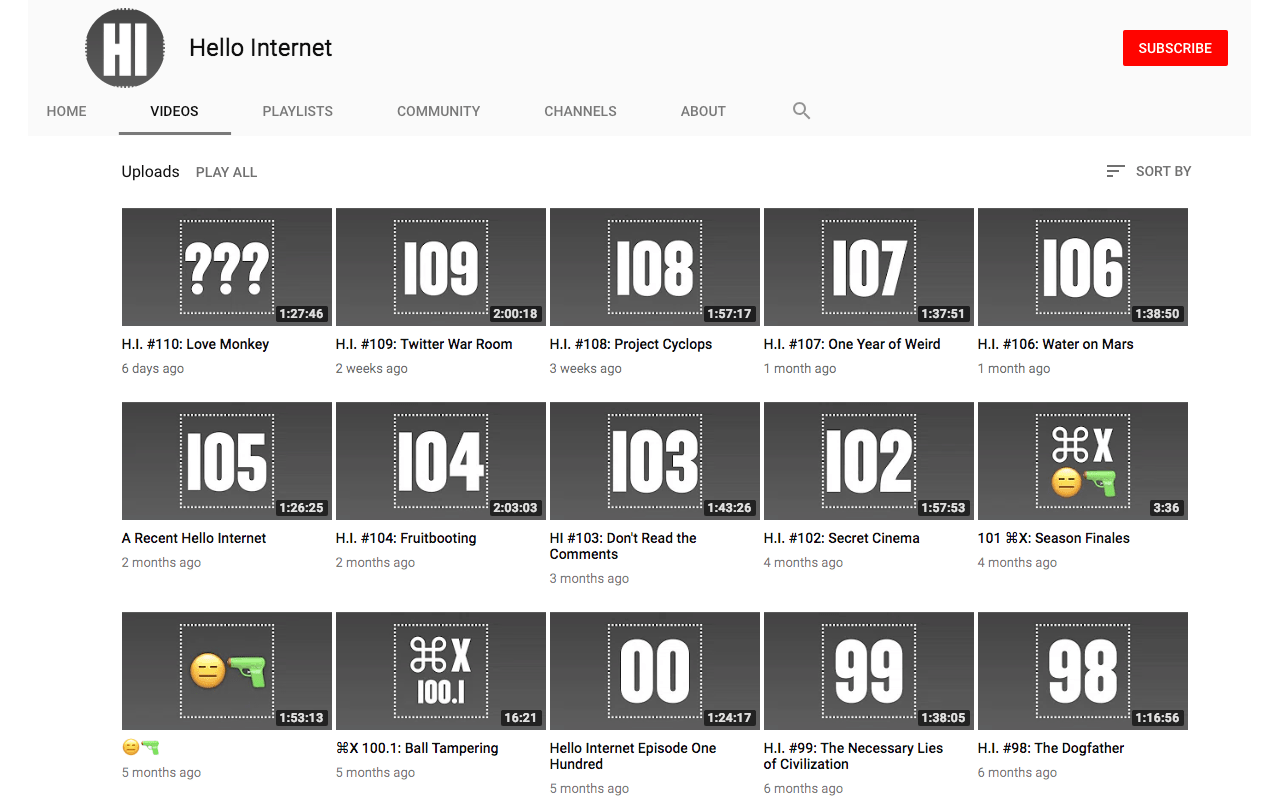The width and height of the screenshot is (1280, 800).
Task: Click title Hello Internet Episode One Hundred
Action: pos(633,756)
